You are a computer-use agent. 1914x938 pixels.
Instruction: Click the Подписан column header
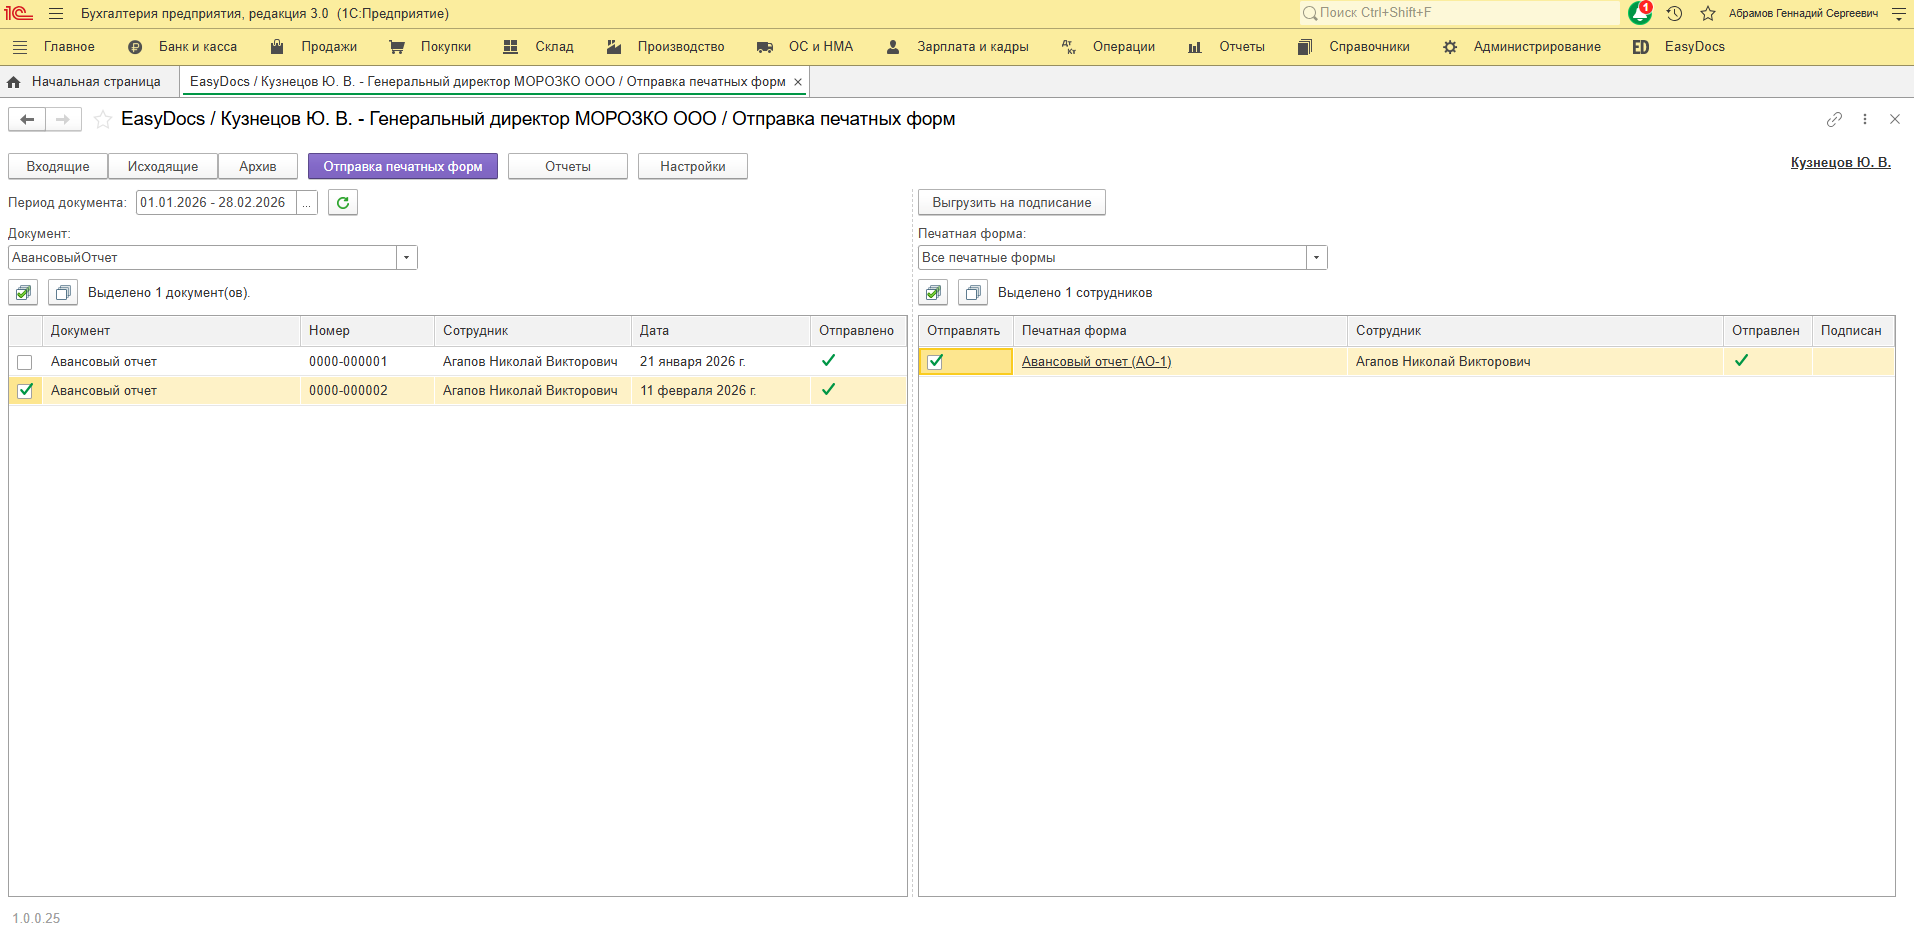tap(1853, 331)
